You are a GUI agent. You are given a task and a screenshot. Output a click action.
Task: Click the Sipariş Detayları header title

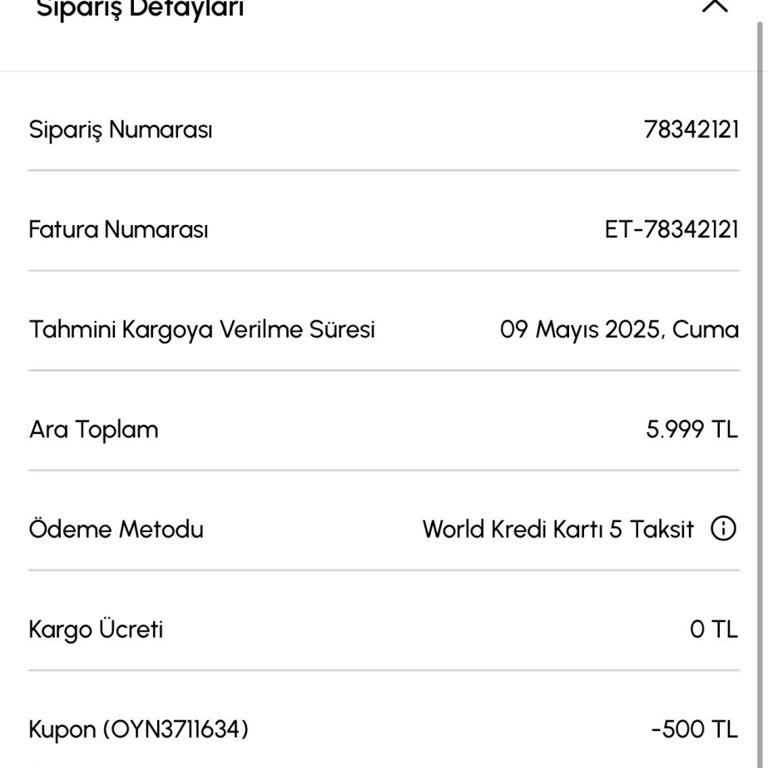point(140,8)
